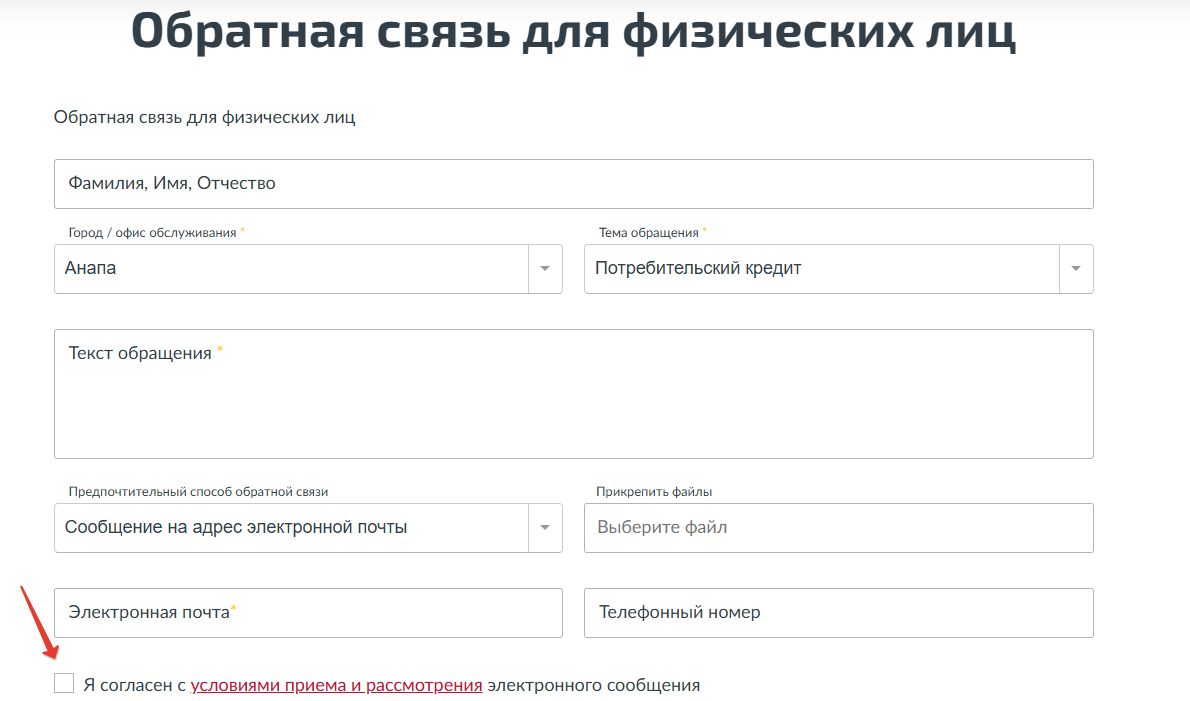Viewport: 1190px width, 701px height.
Task: Click the Фамилия, Имя, Отчество field
Action: (x=573, y=184)
